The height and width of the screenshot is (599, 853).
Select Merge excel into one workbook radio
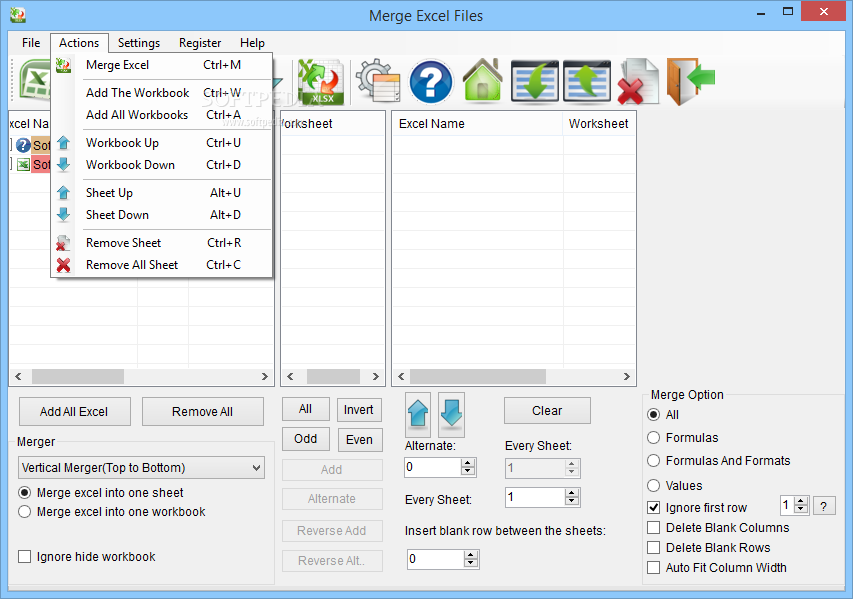click(x=24, y=512)
